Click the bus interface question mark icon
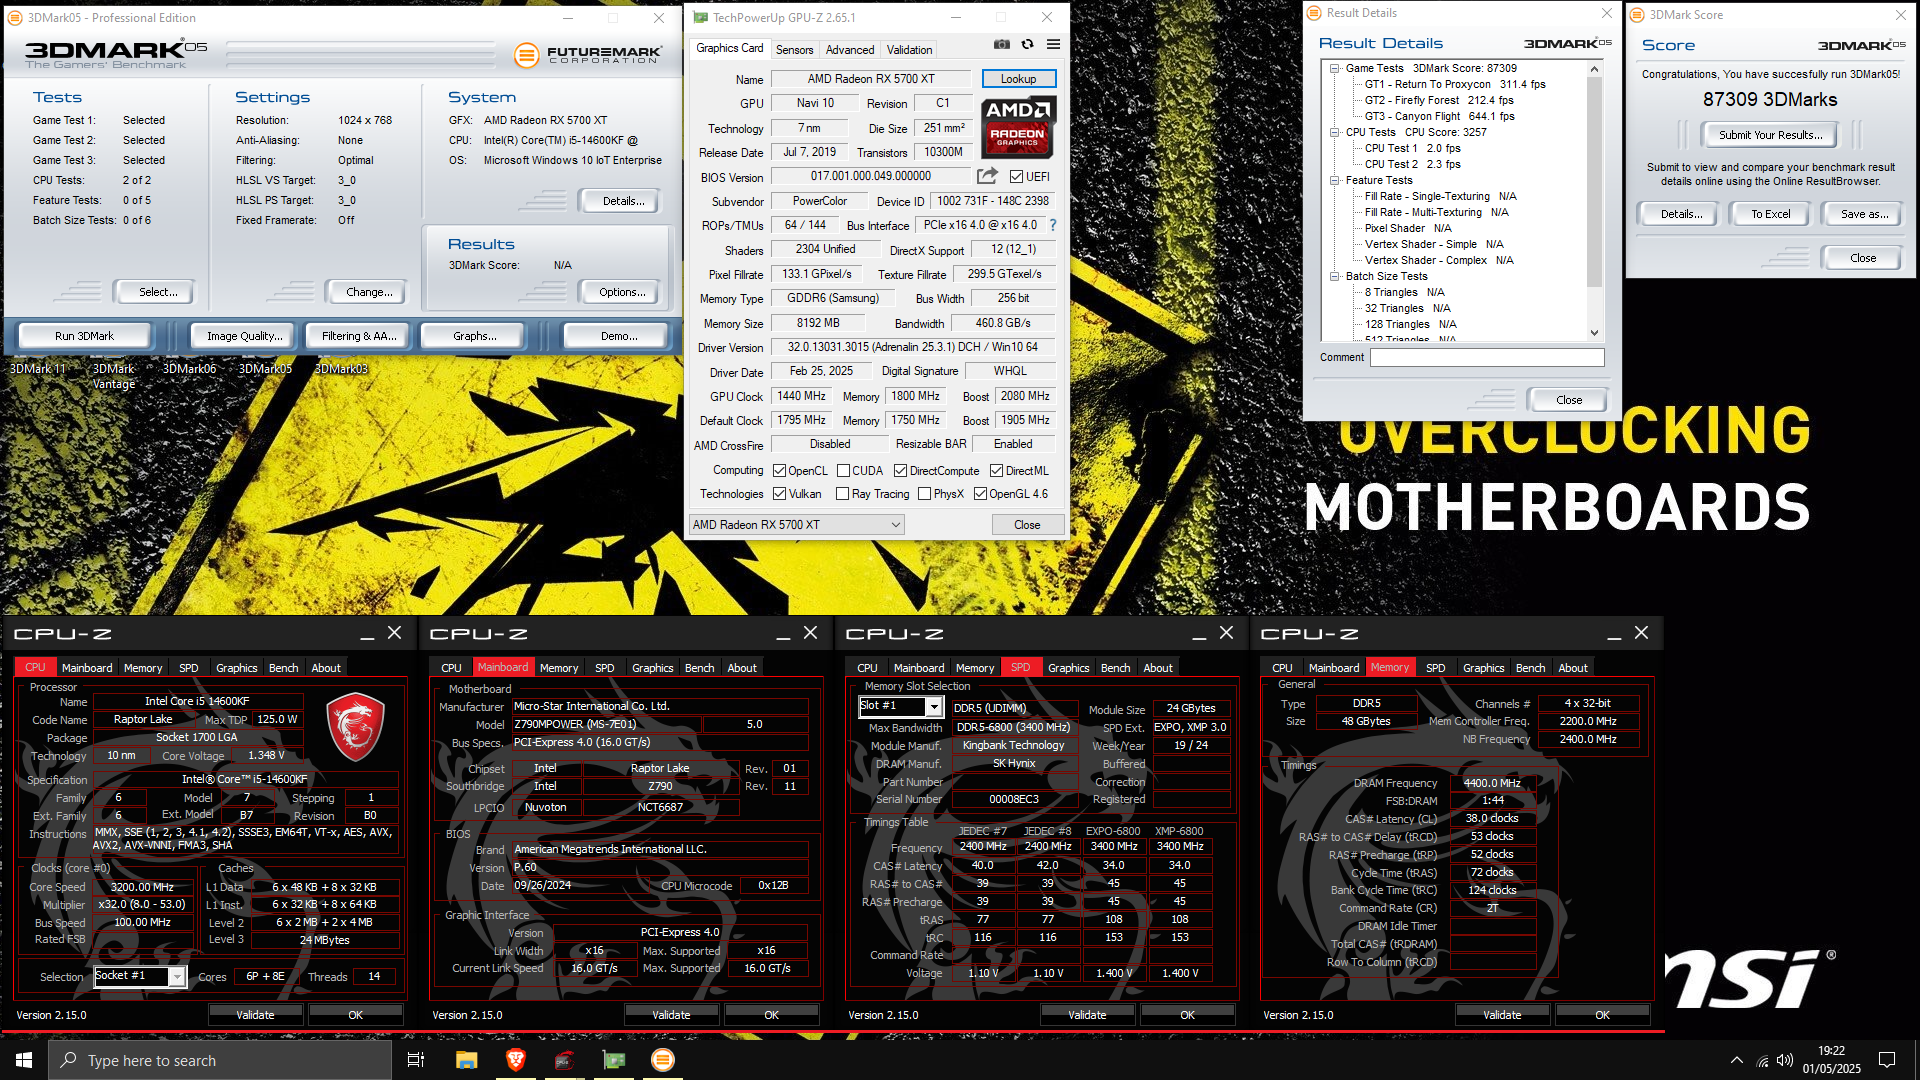1920x1080 pixels. coord(1053,225)
